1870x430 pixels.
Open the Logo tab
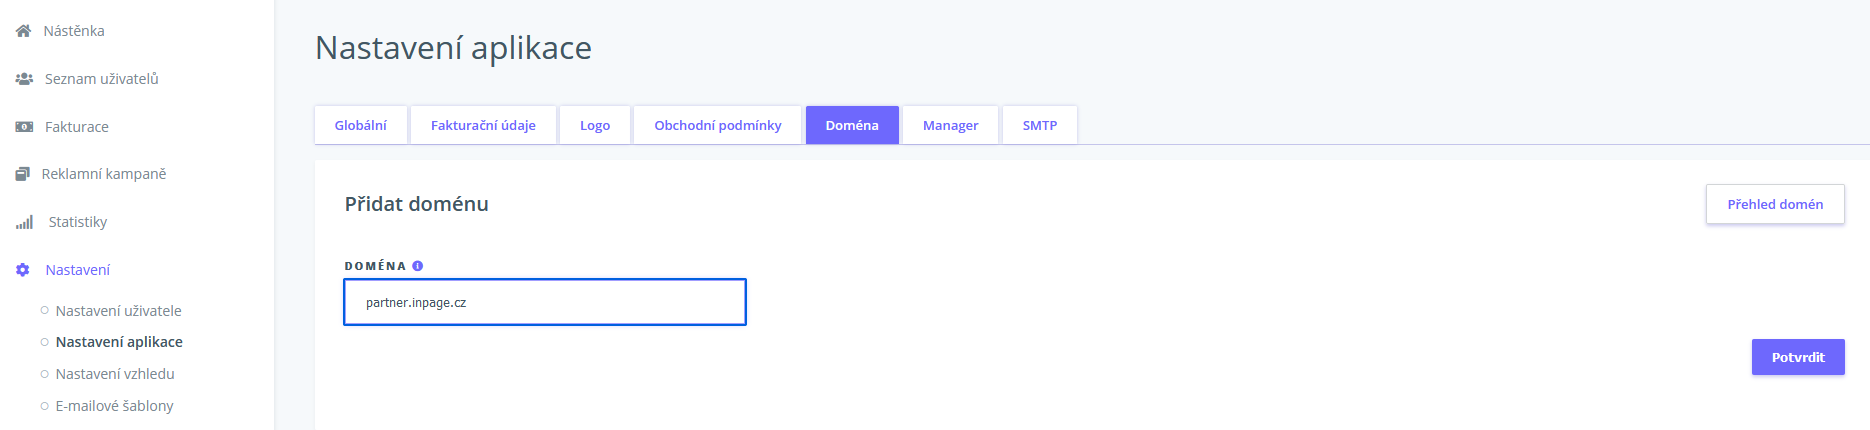pos(595,125)
